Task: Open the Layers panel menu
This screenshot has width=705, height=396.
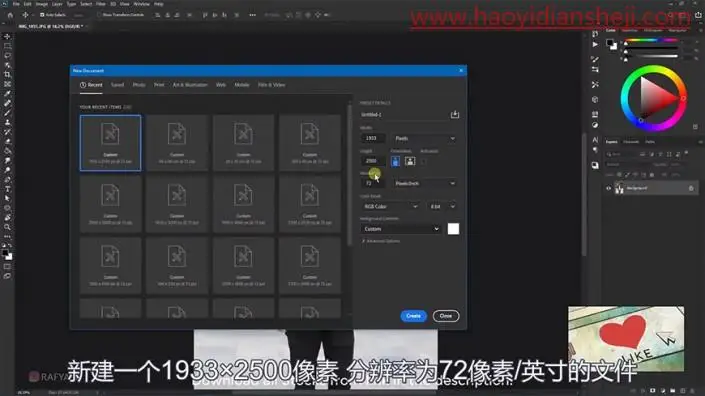Action: pyautogui.click(x=700, y=142)
